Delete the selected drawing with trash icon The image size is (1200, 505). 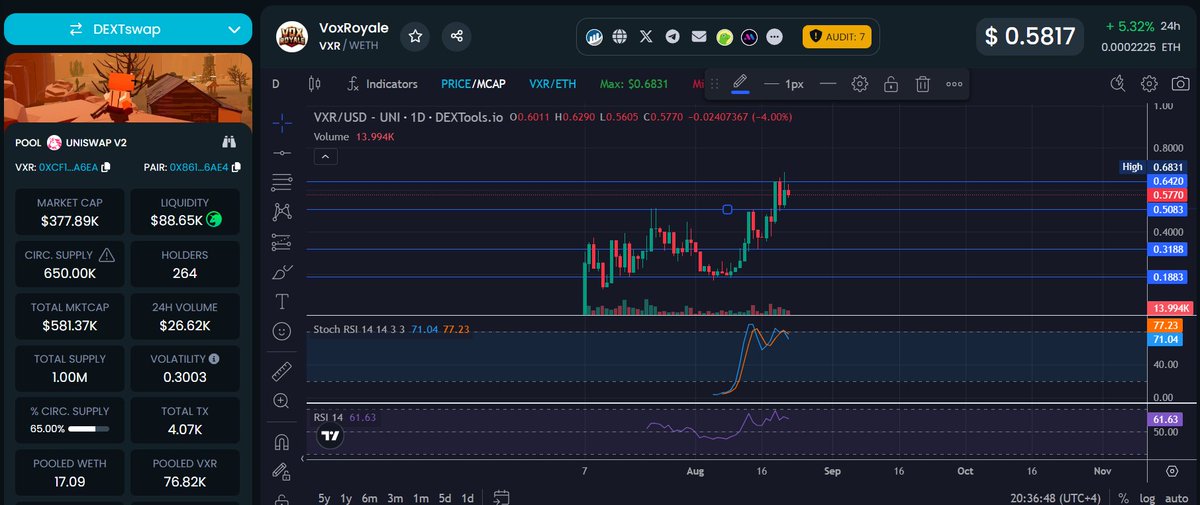tap(923, 84)
